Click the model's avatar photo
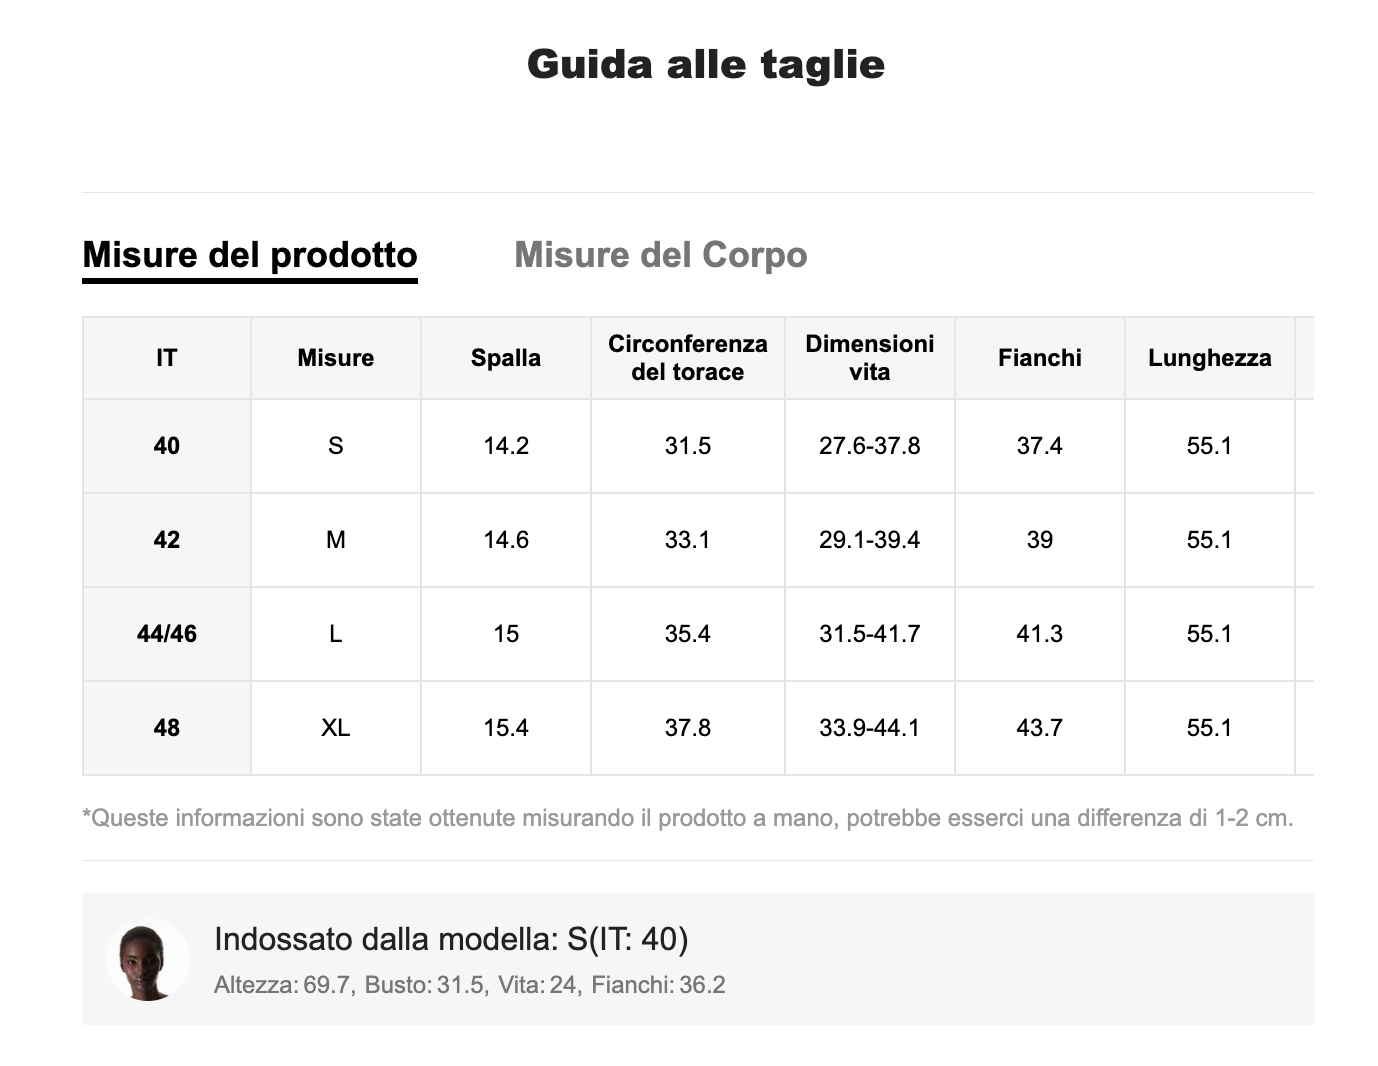Image resolution: width=1378 pixels, height=1066 pixels. coord(147,960)
